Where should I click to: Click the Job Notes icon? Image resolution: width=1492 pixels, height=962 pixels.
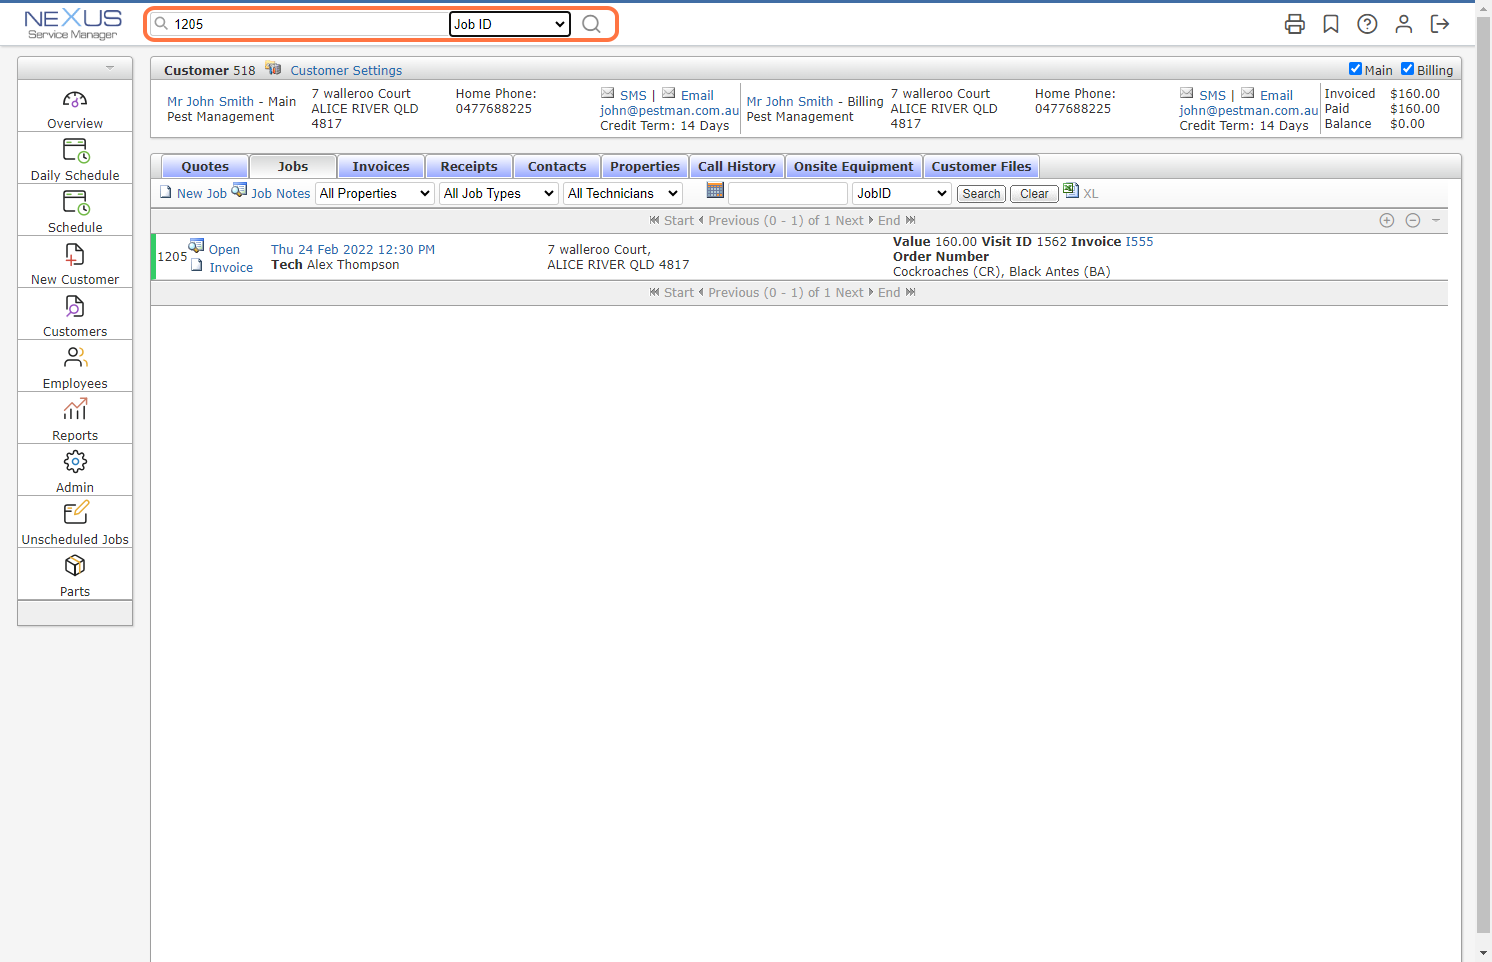tap(240, 190)
